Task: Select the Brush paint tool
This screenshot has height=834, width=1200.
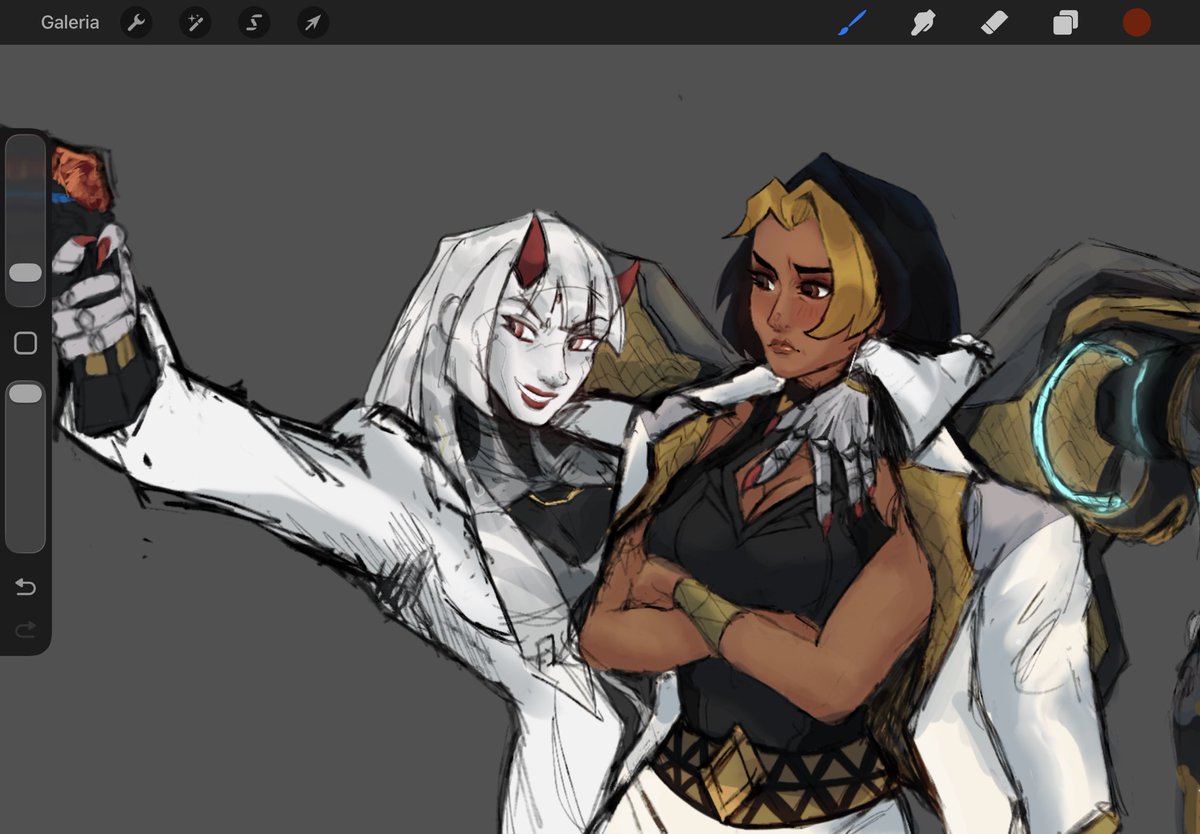Action: (853, 22)
